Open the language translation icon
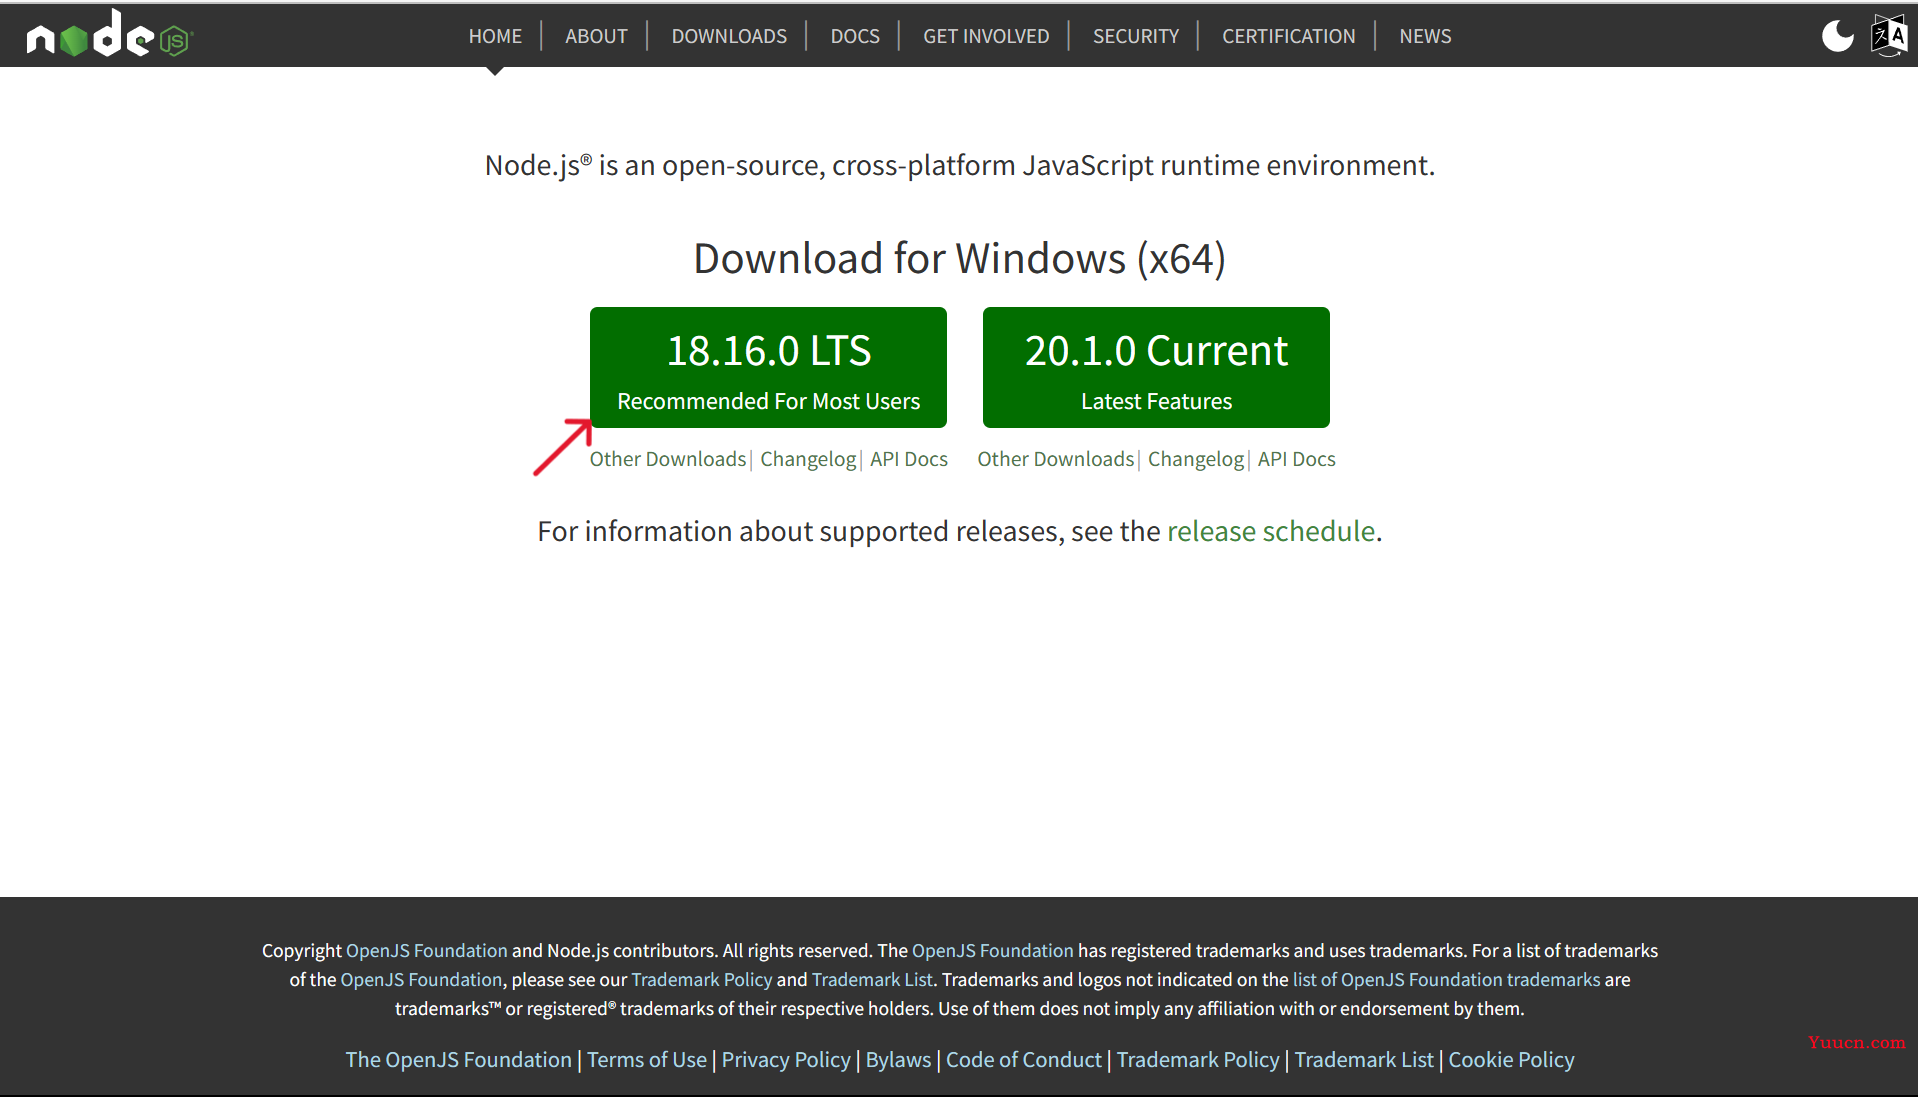The height and width of the screenshot is (1097, 1918). pyautogui.click(x=1889, y=36)
